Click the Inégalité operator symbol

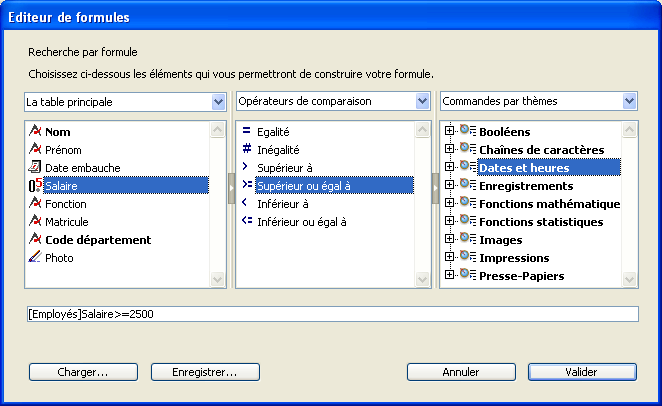point(246,150)
